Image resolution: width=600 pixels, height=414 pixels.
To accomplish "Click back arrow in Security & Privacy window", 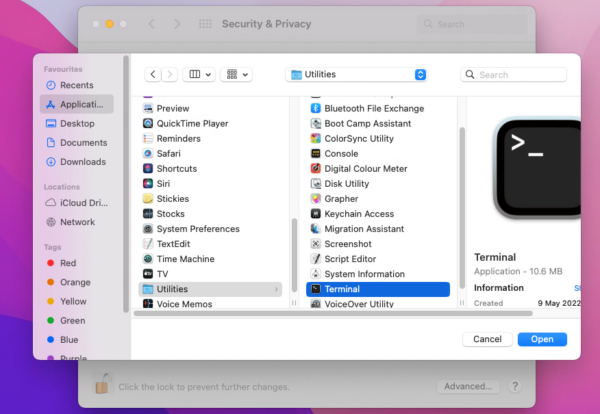I will 152,24.
